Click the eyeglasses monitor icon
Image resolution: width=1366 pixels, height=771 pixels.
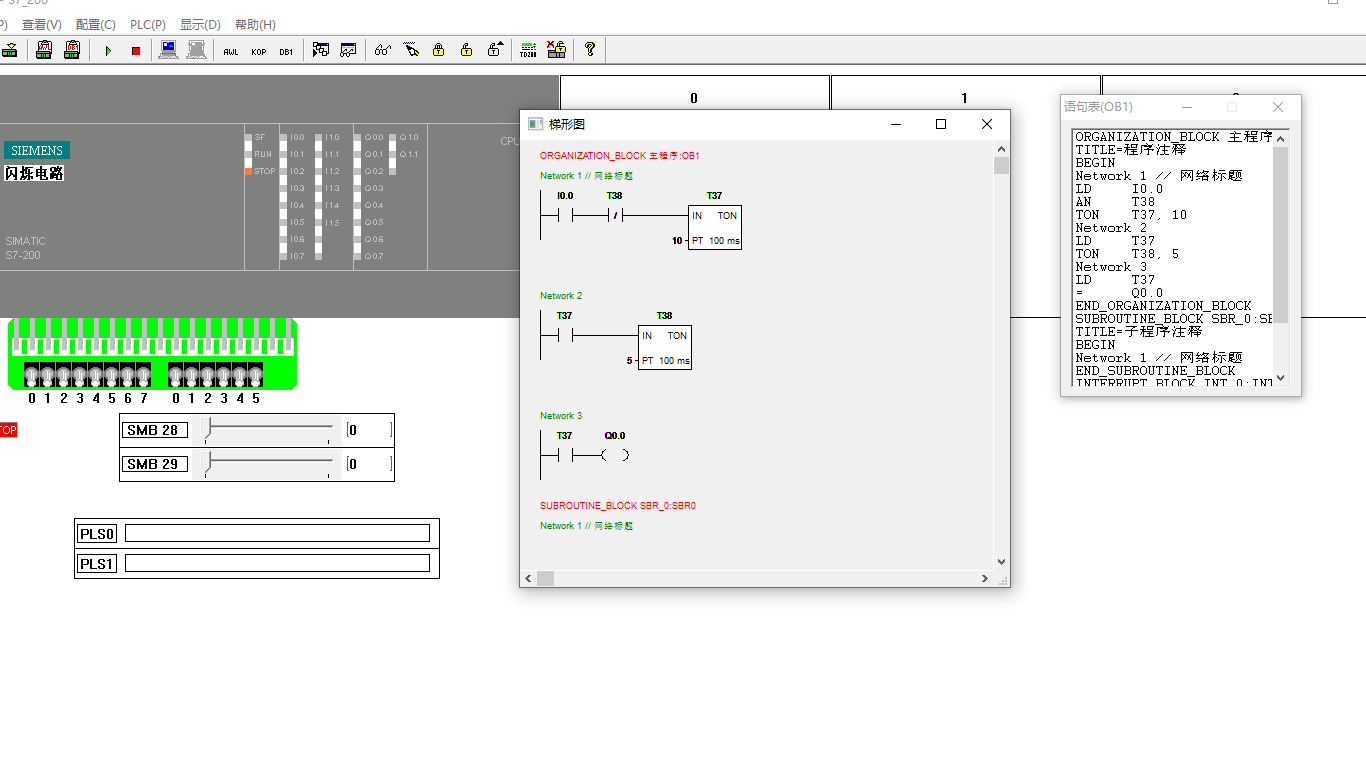(382, 50)
